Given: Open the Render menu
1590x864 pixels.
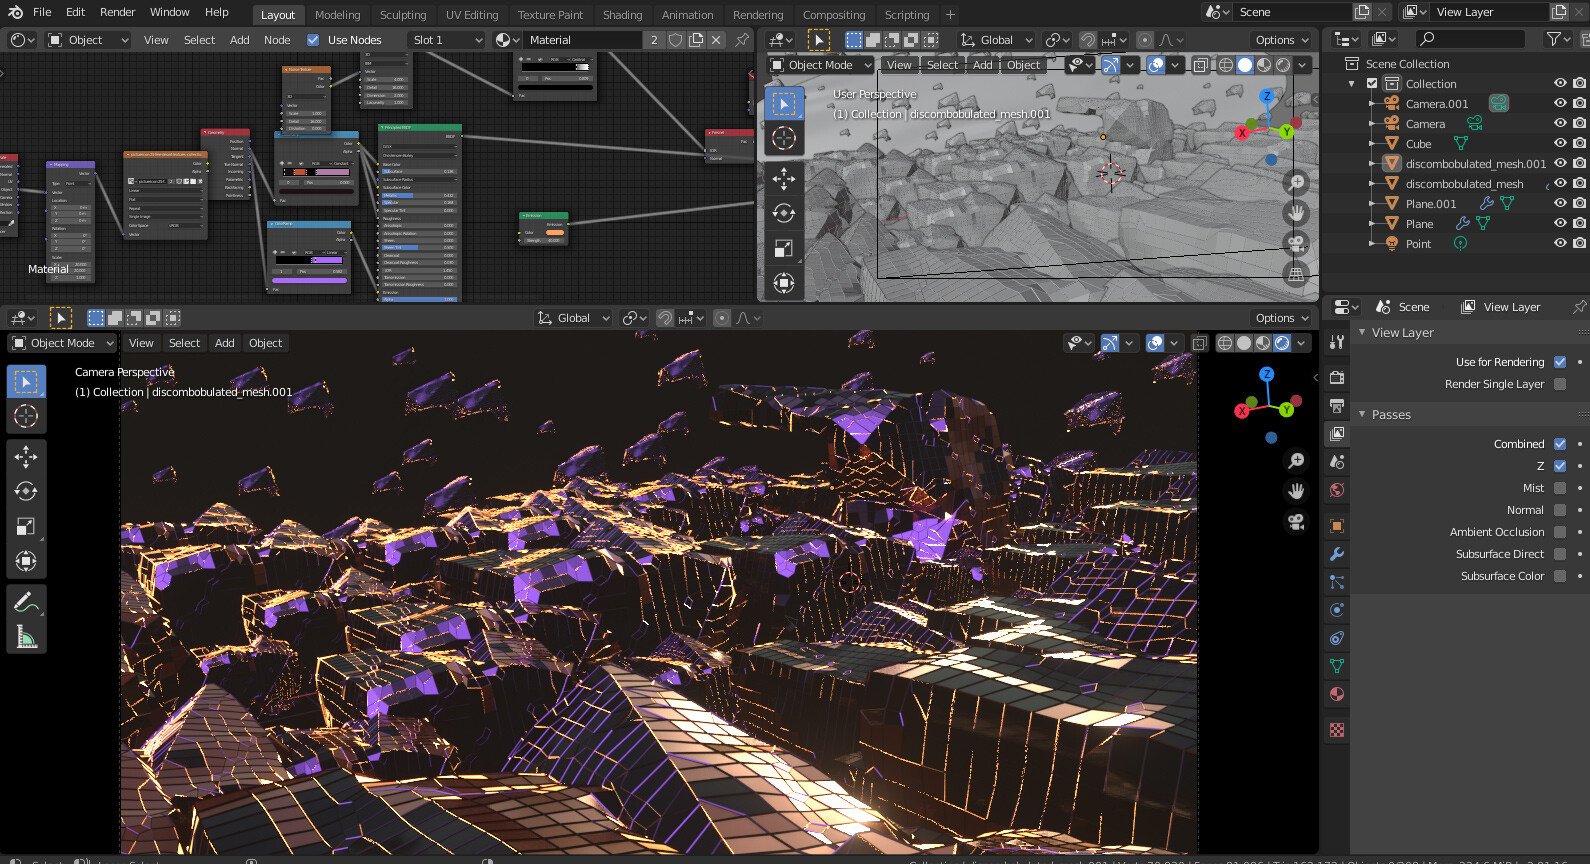Looking at the screenshot, I should click(117, 12).
